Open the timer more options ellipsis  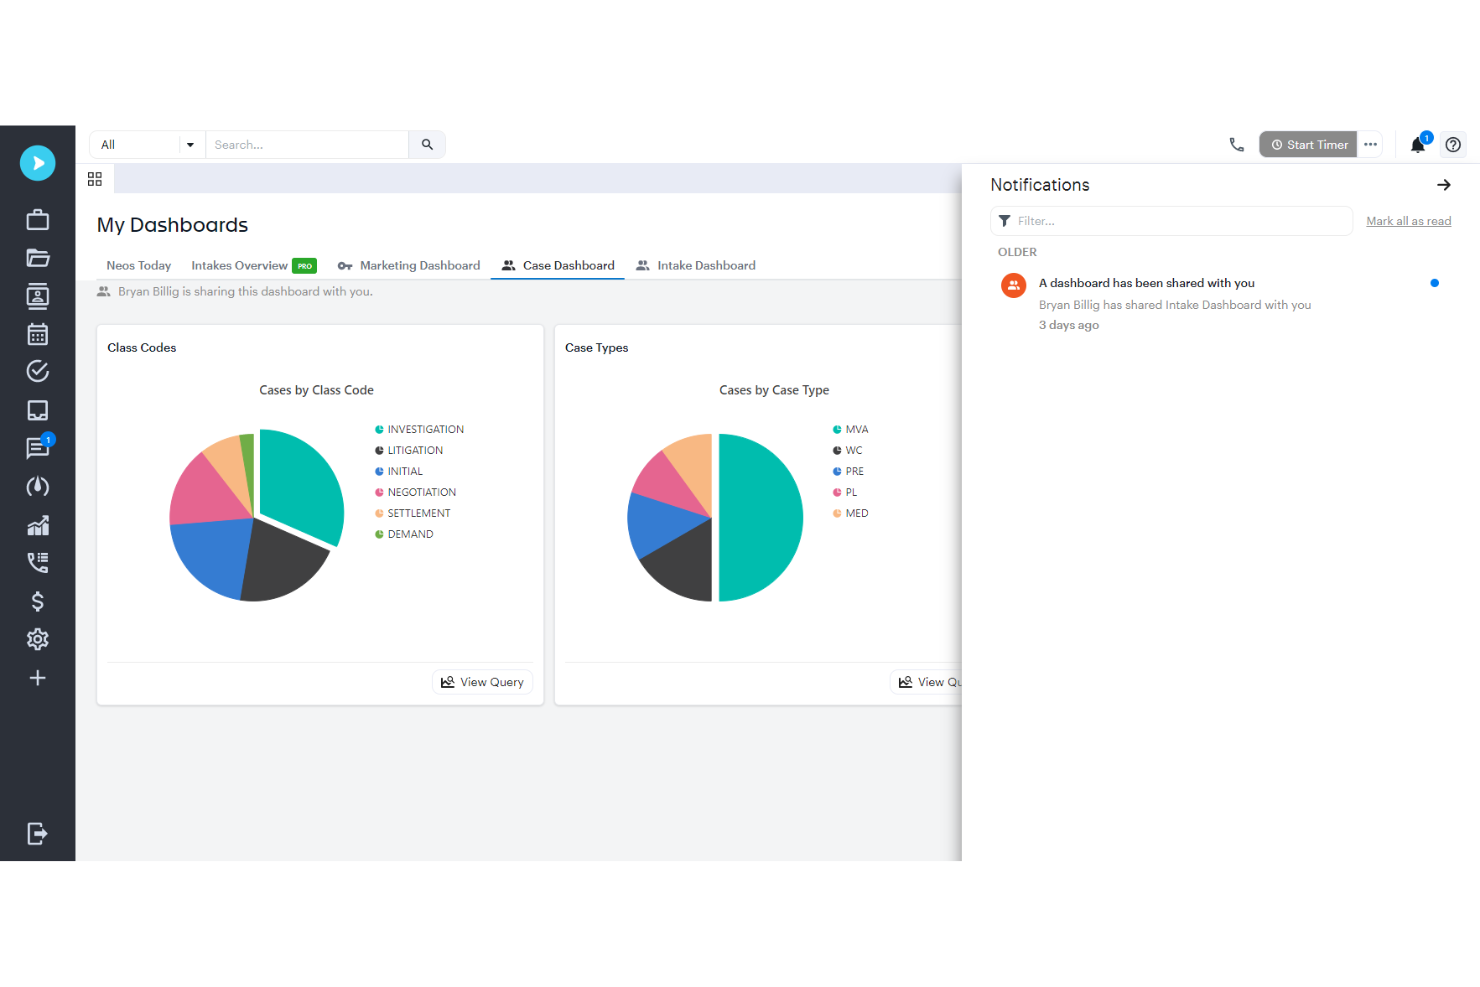pyautogui.click(x=1371, y=145)
